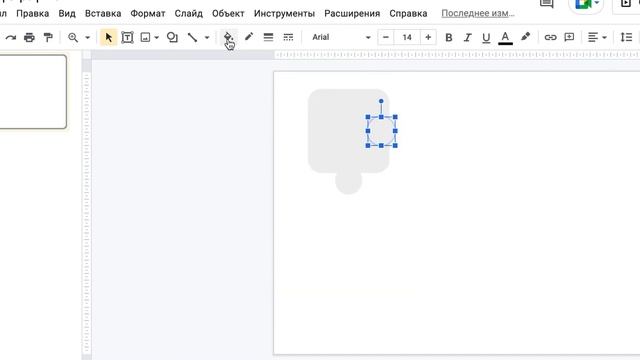Open the Правка menu

click(33, 13)
